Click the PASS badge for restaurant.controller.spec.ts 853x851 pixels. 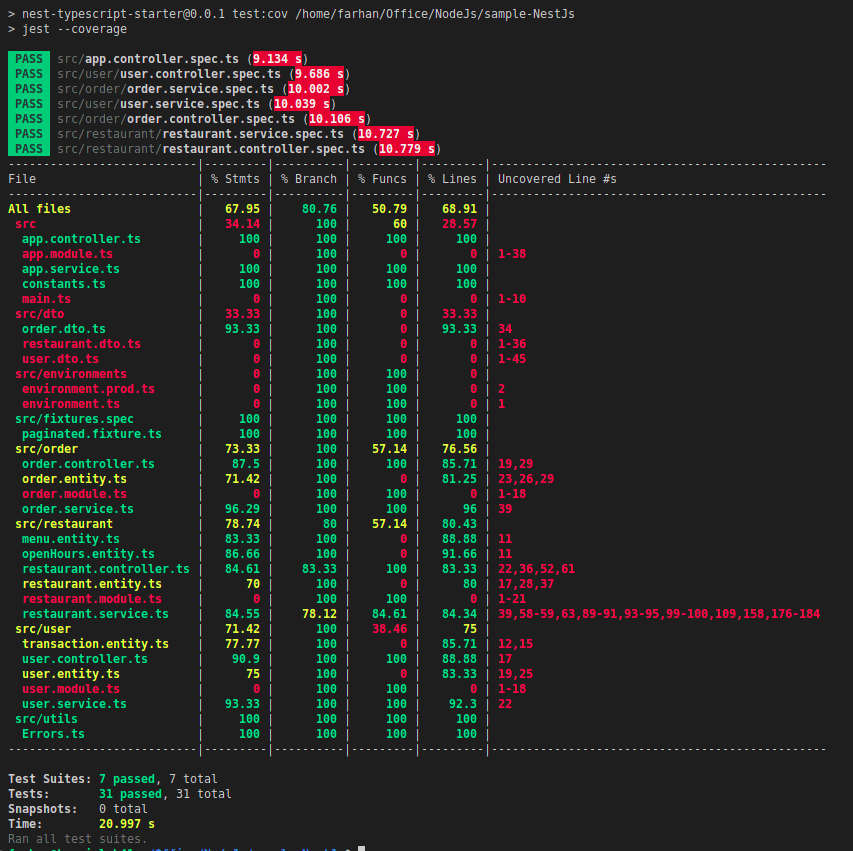tap(28, 148)
